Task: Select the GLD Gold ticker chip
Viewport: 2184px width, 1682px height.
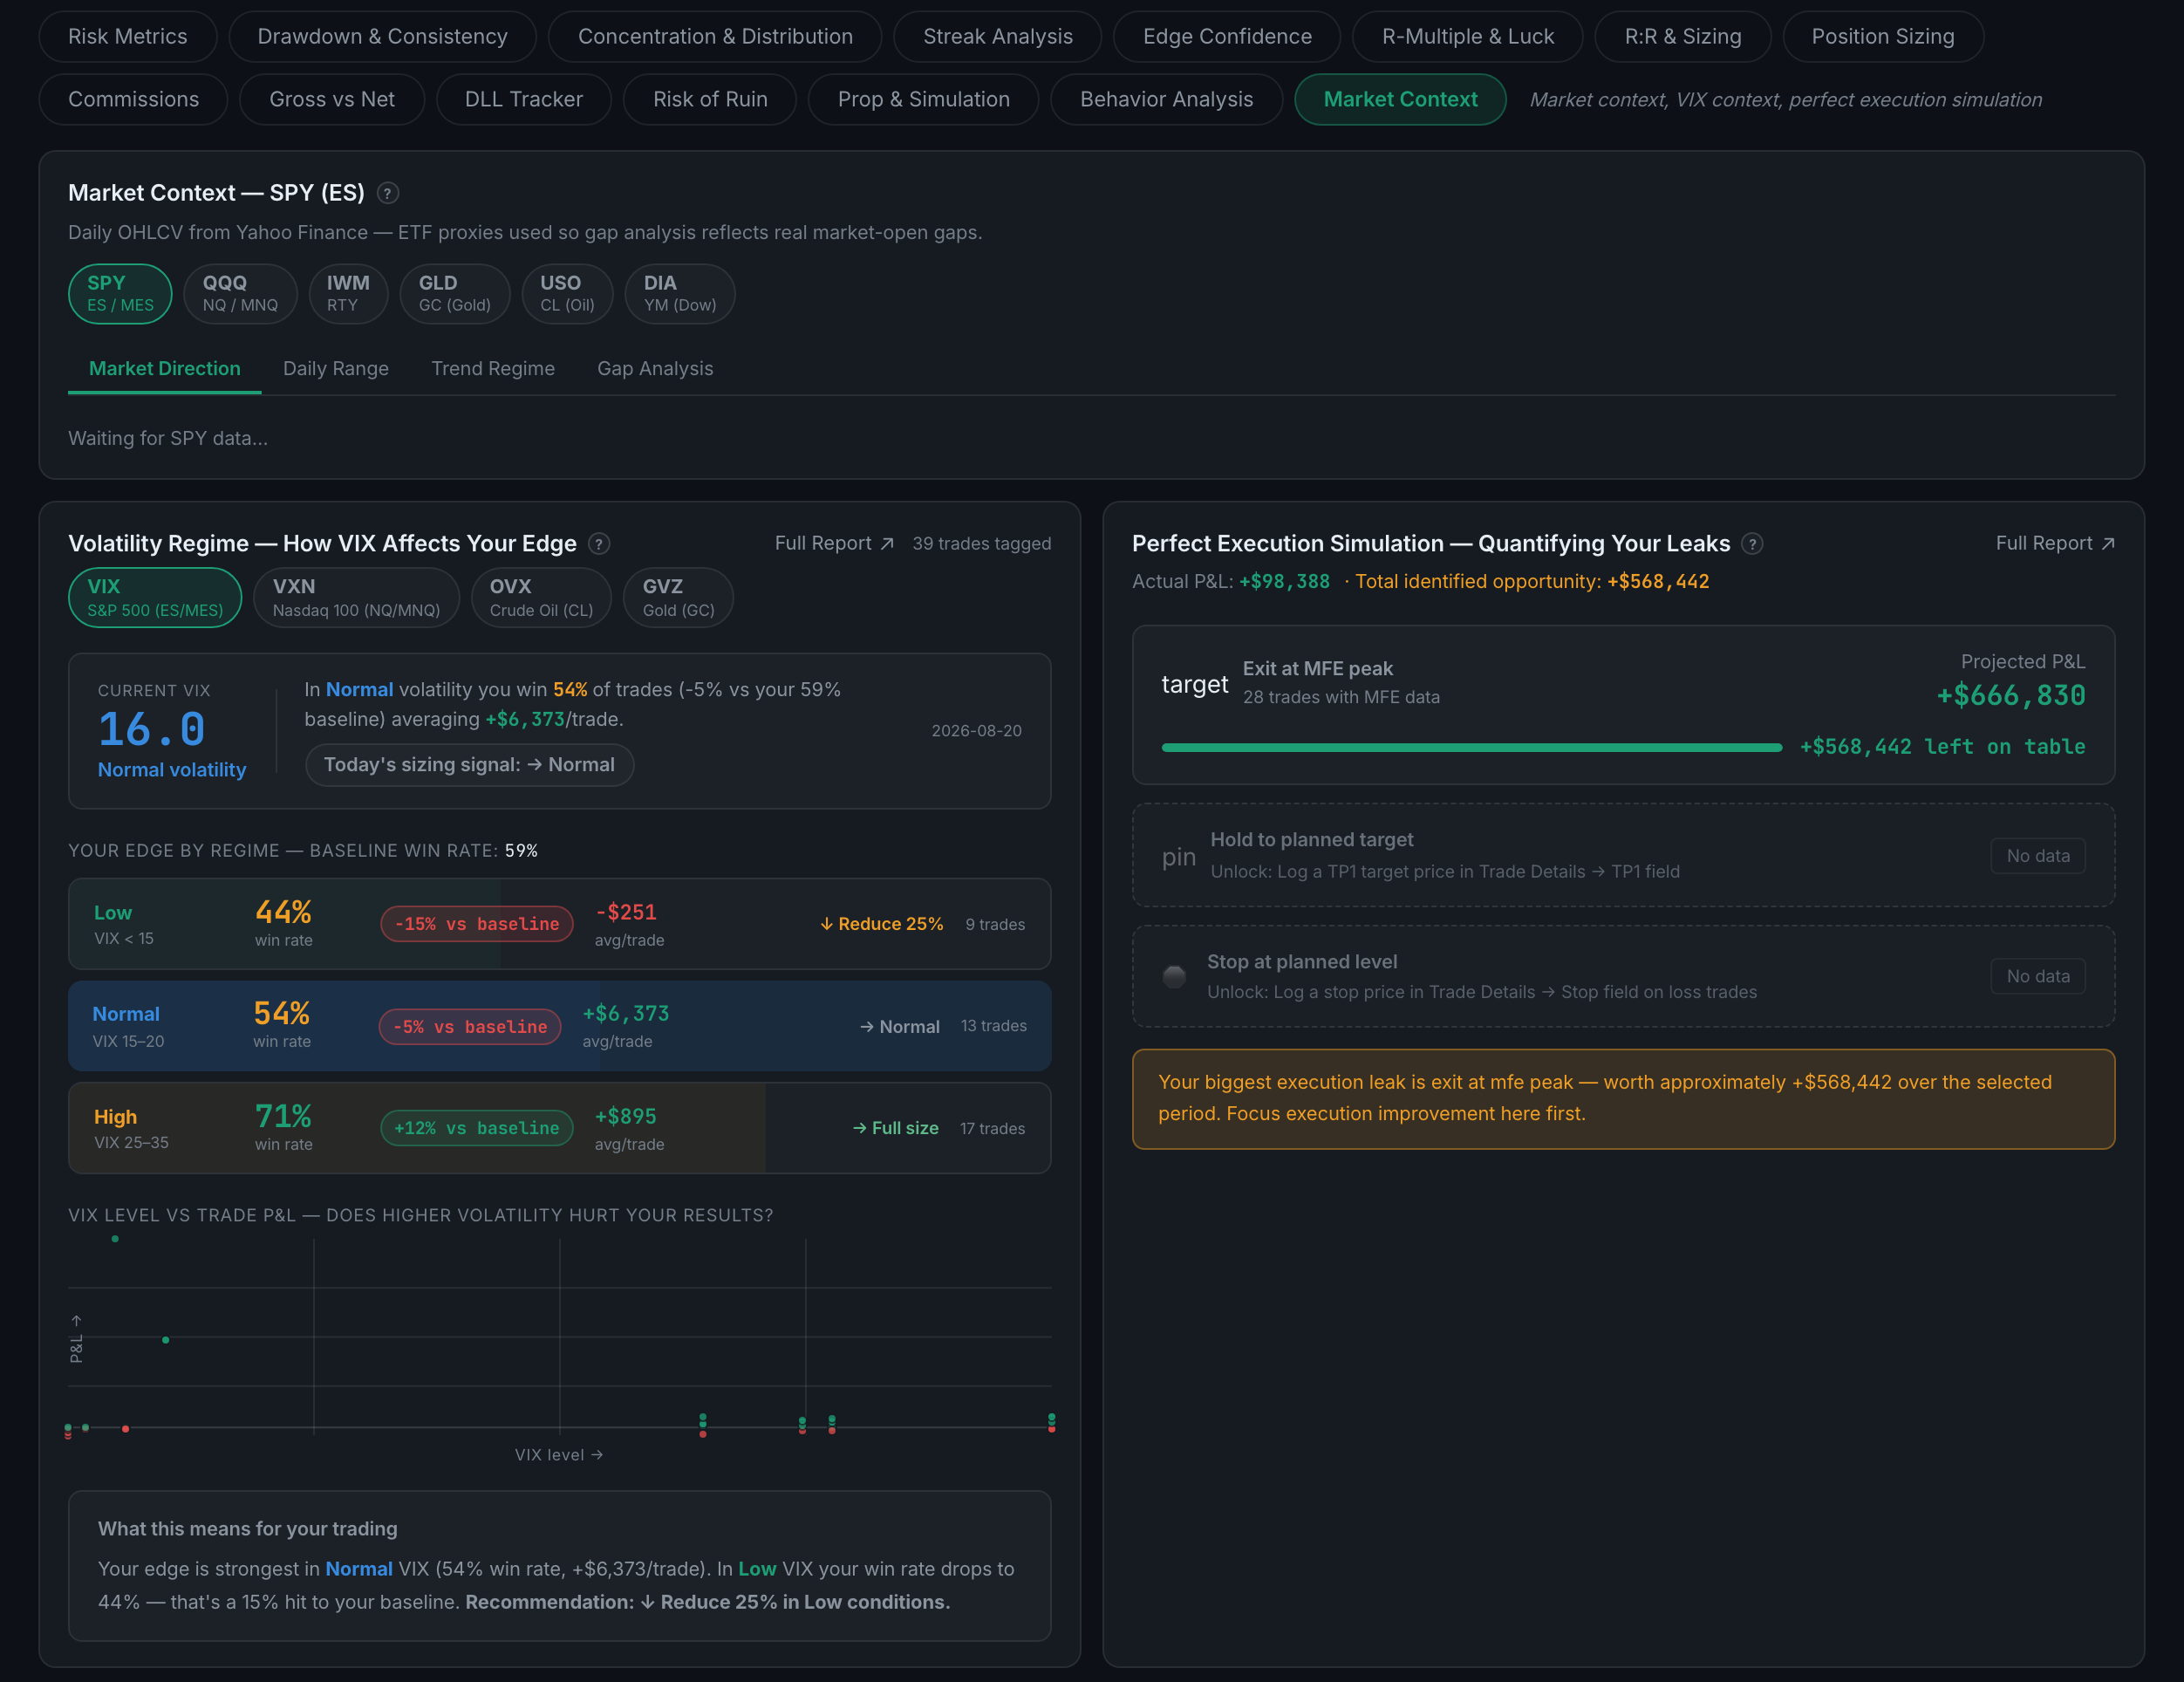Action: point(455,294)
